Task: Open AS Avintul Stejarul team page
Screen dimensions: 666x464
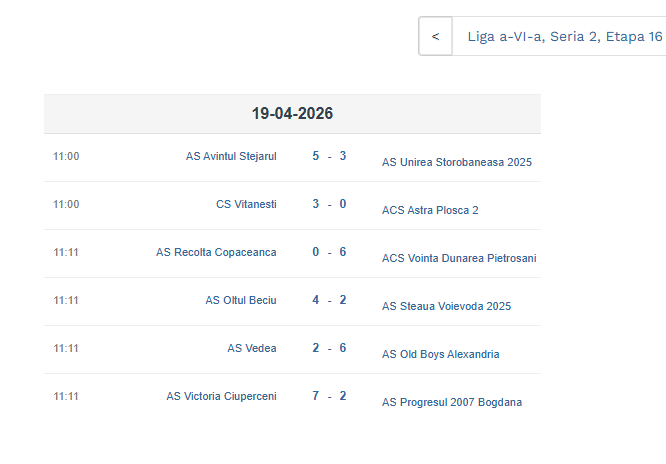Action: pos(231,156)
